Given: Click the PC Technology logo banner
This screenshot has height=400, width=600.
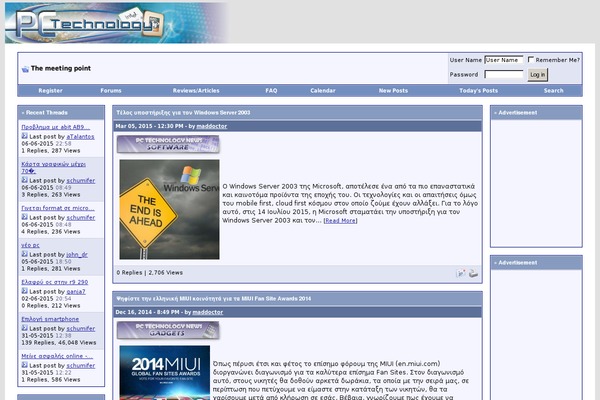Looking at the screenshot, I should [x=117, y=23].
